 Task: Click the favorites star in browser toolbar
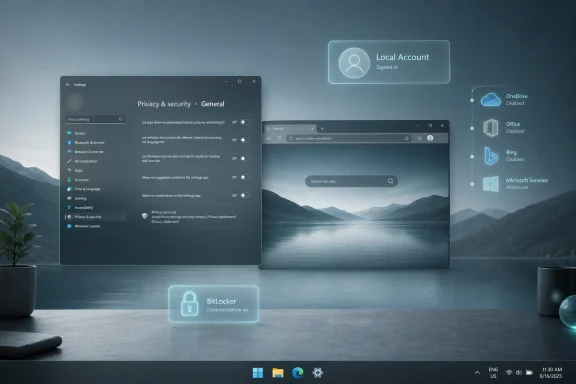tap(419, 138)
